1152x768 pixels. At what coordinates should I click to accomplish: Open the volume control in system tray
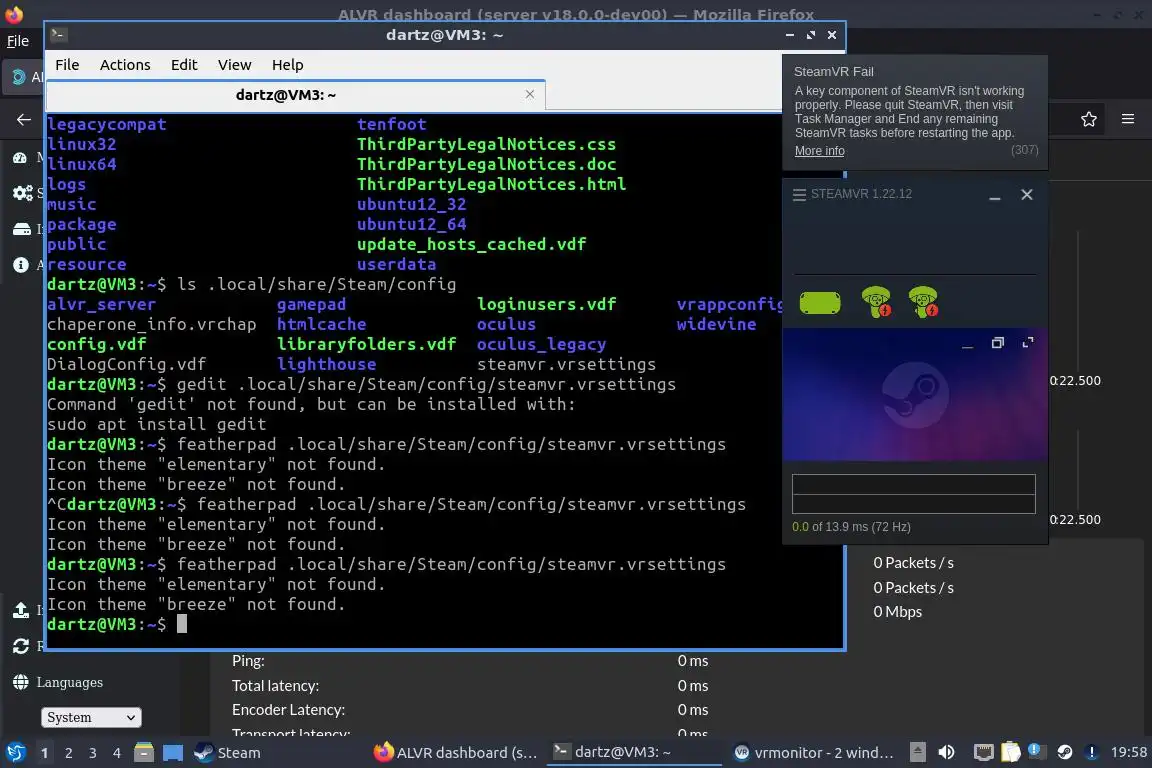(x=946, y=752)
